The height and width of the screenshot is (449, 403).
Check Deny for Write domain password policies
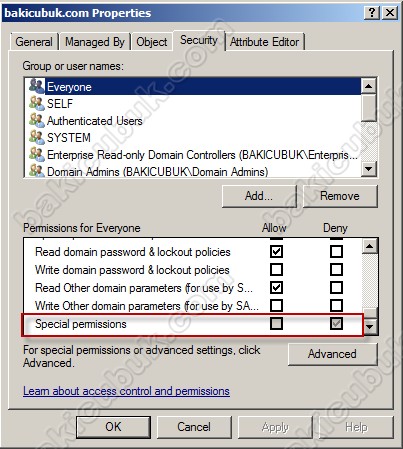(x=336, y=269)
